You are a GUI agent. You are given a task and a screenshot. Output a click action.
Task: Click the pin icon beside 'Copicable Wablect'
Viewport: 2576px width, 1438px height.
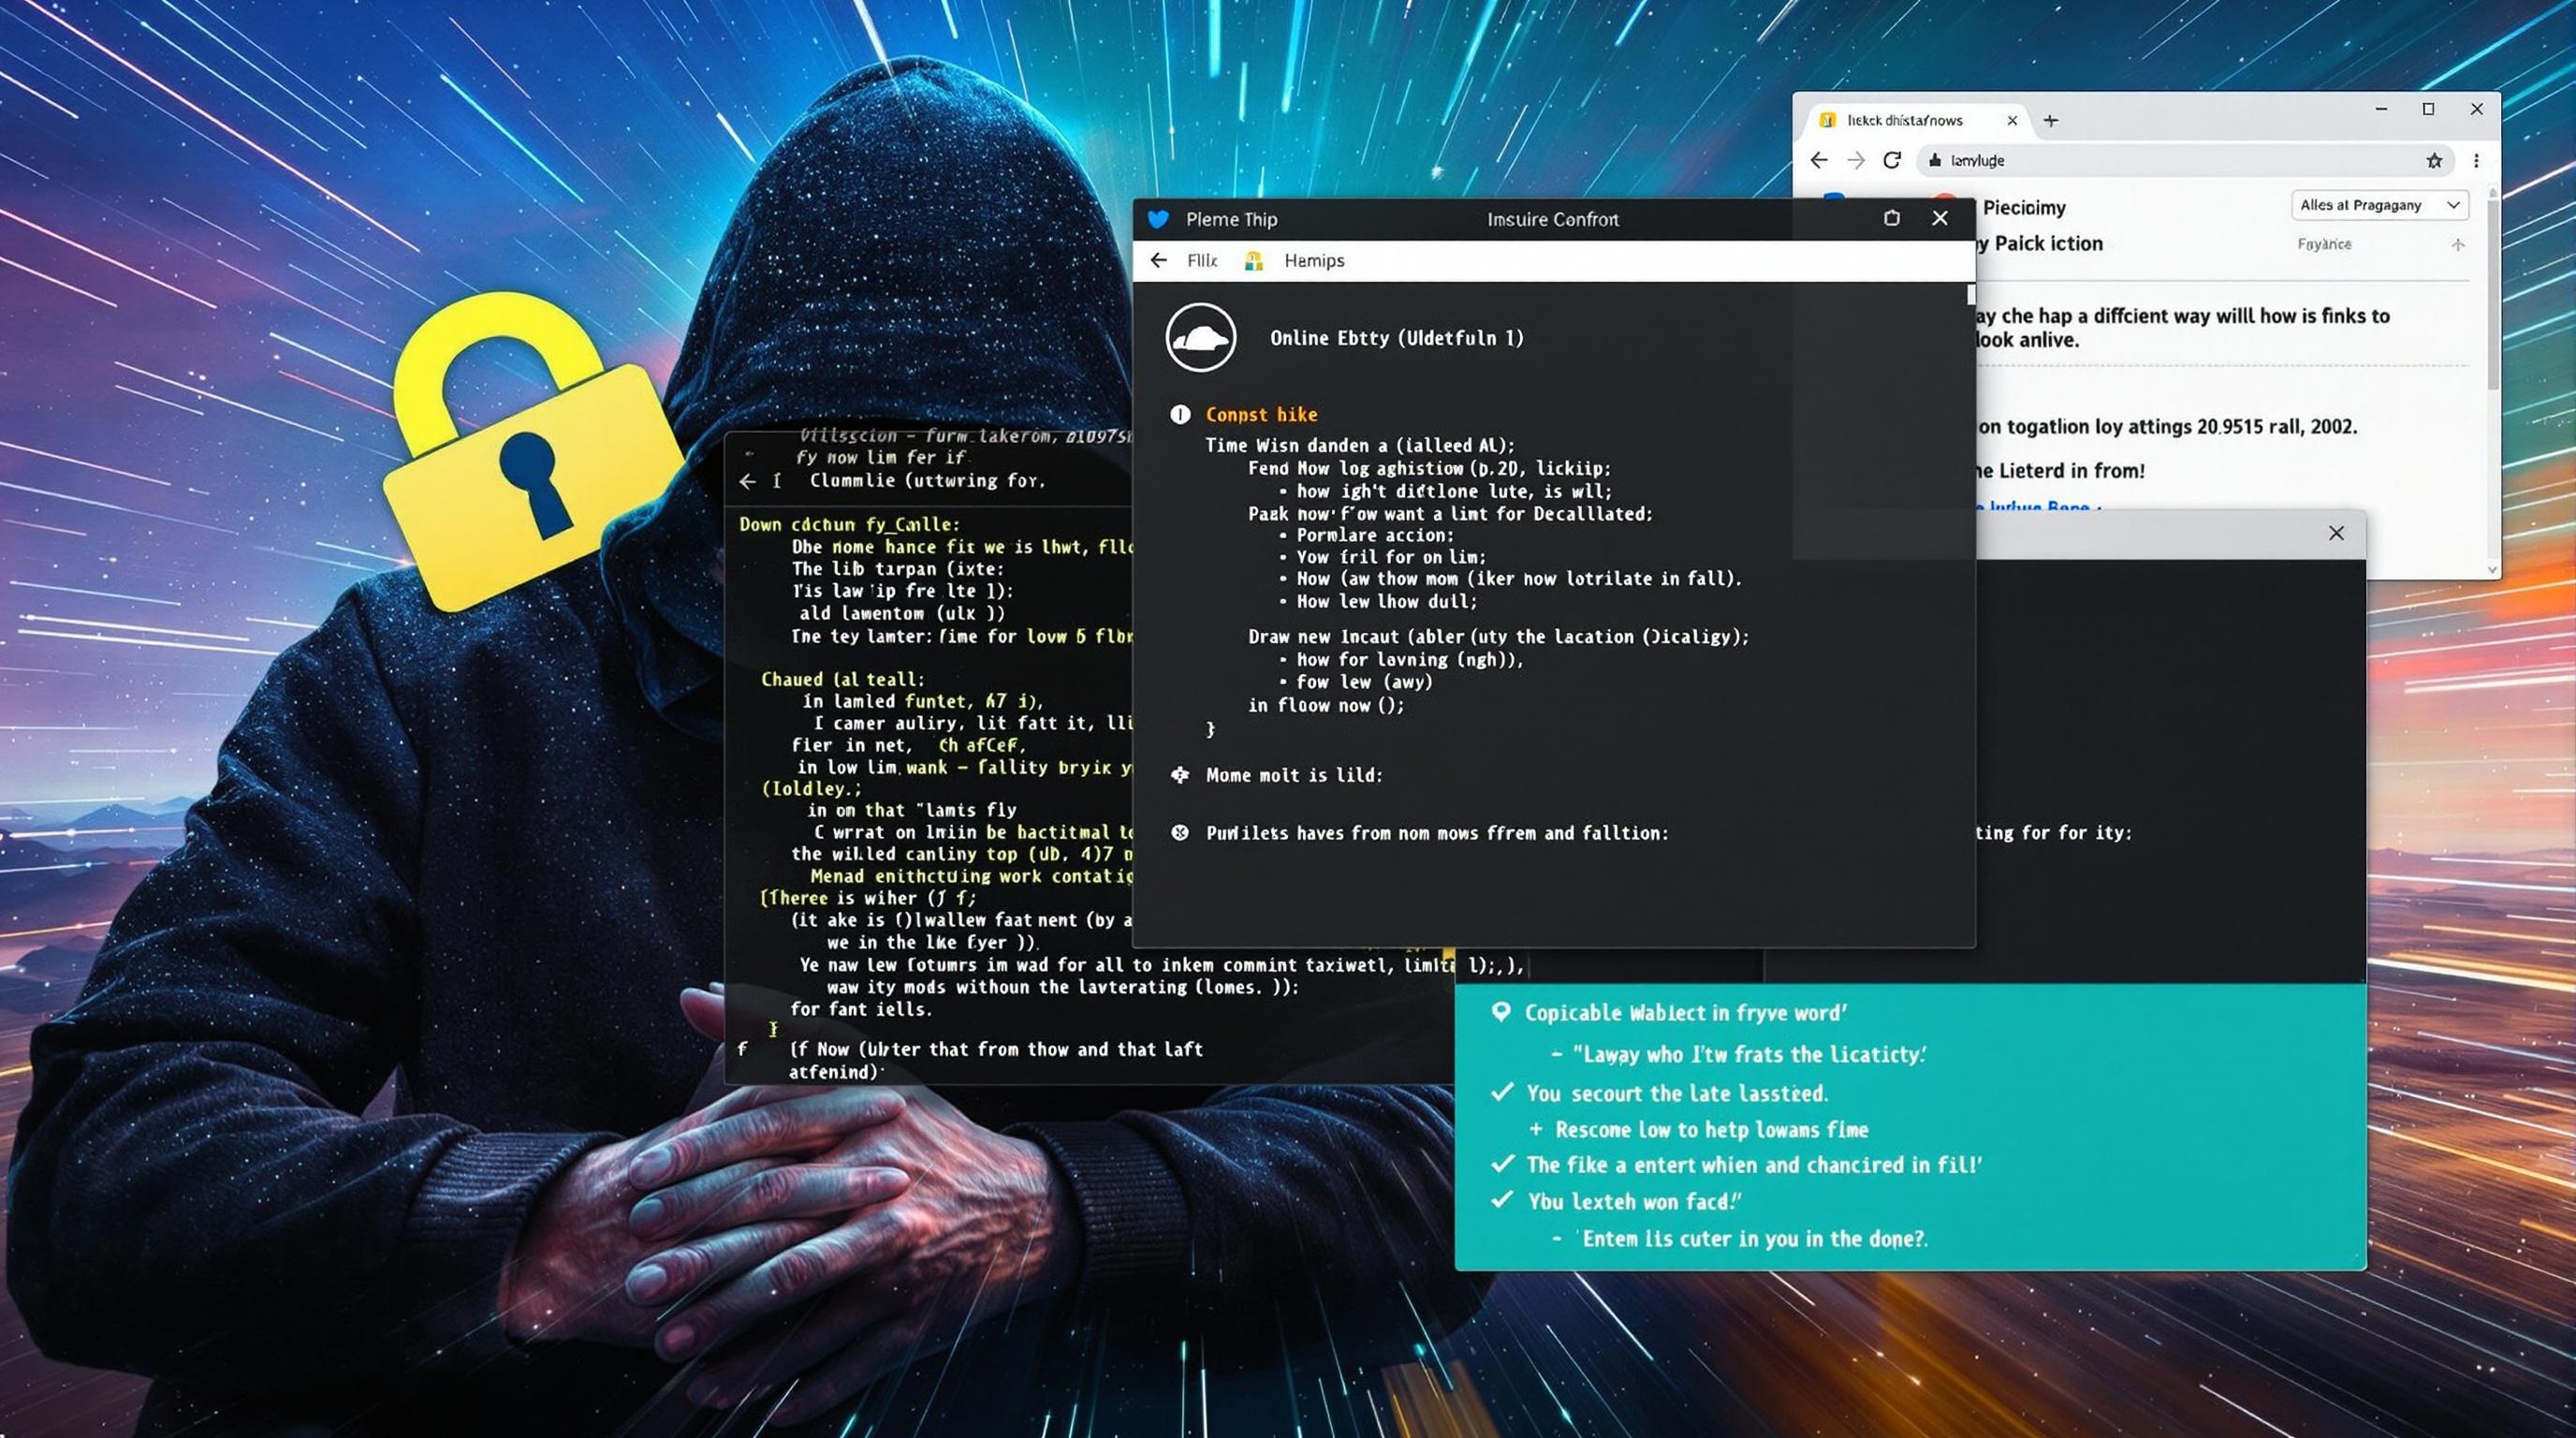[x=1500, y=1012]
